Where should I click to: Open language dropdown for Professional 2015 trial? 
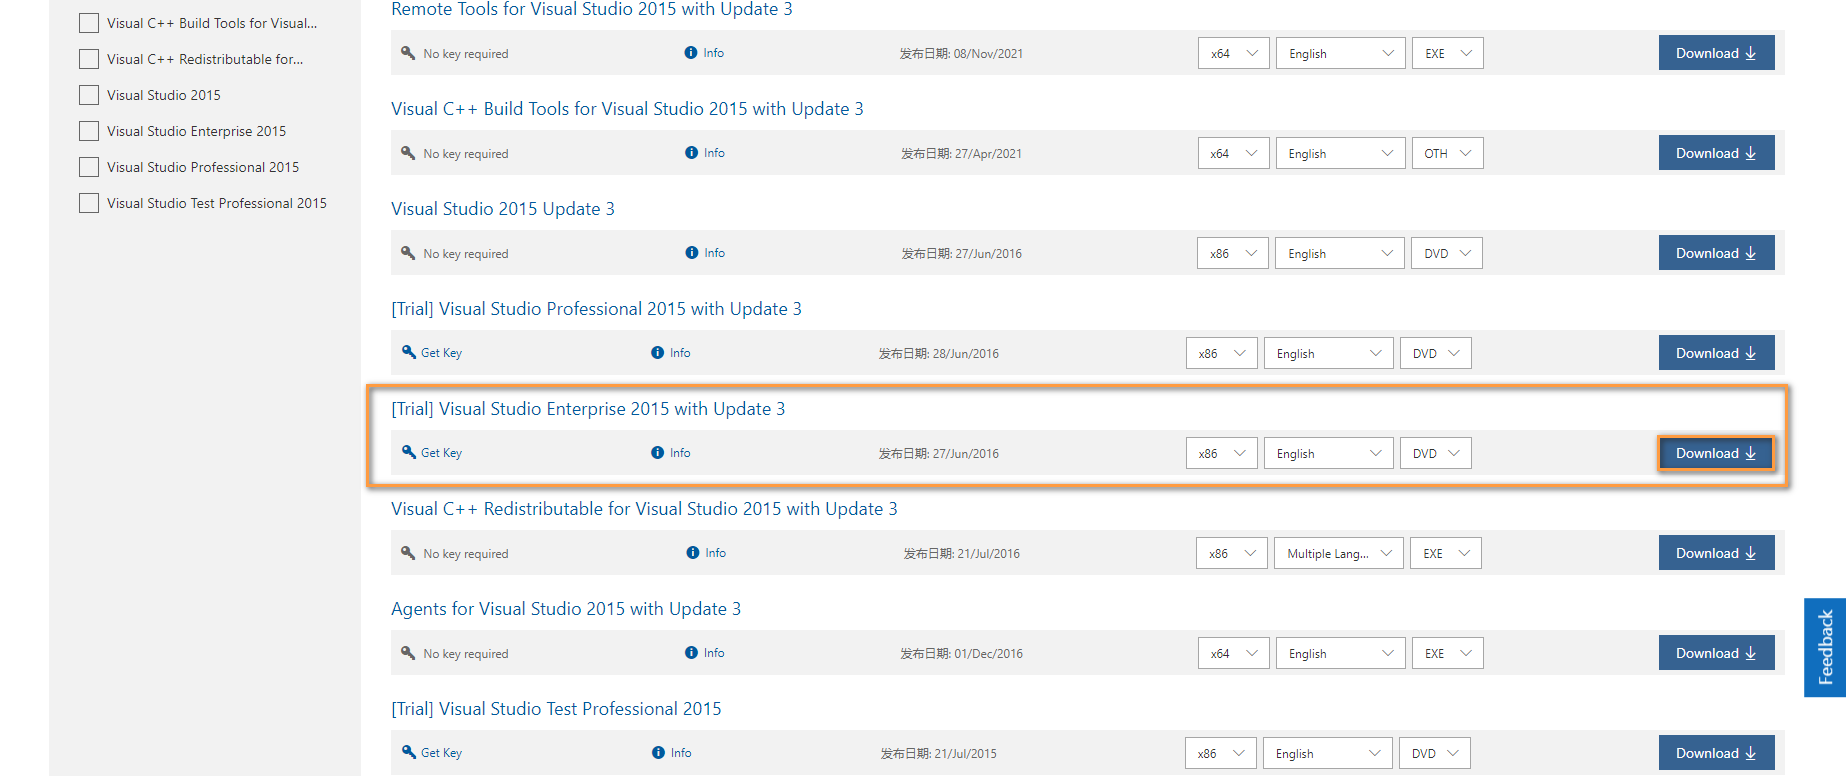pos(1329,353)
